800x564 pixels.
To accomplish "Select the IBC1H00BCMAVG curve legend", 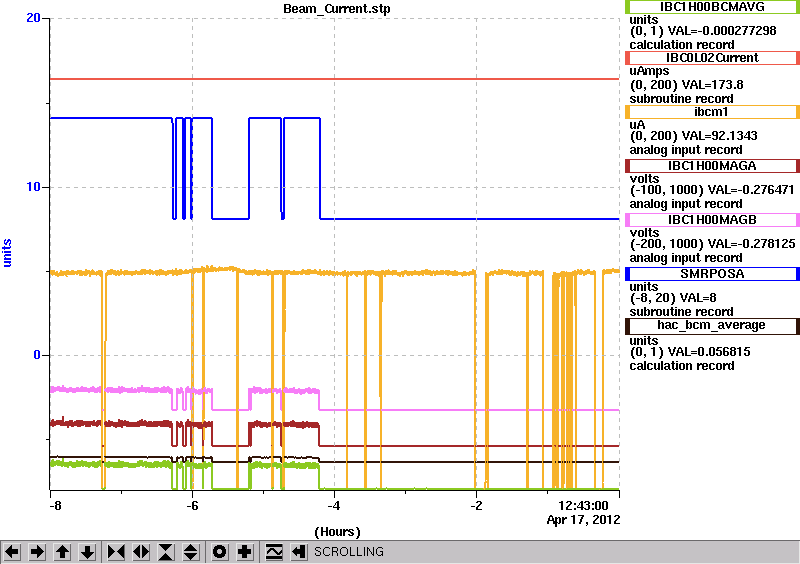I will coord(712,7).
